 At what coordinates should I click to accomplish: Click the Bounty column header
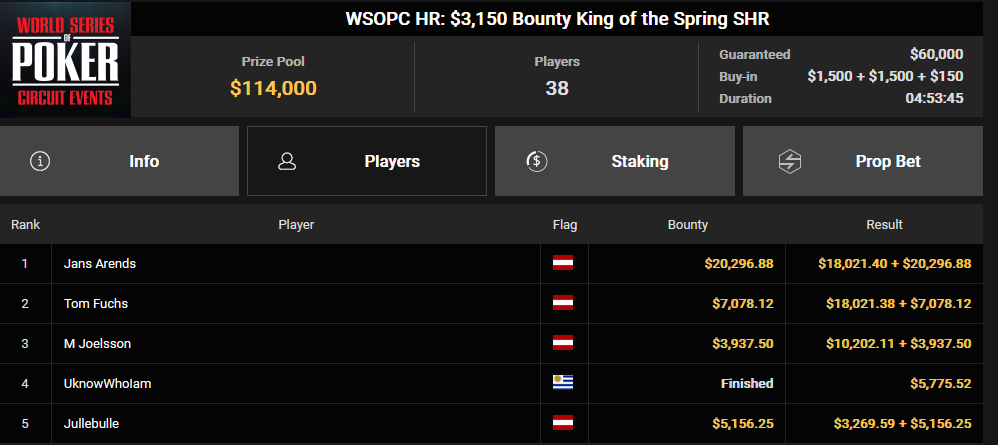pos(687,225)
